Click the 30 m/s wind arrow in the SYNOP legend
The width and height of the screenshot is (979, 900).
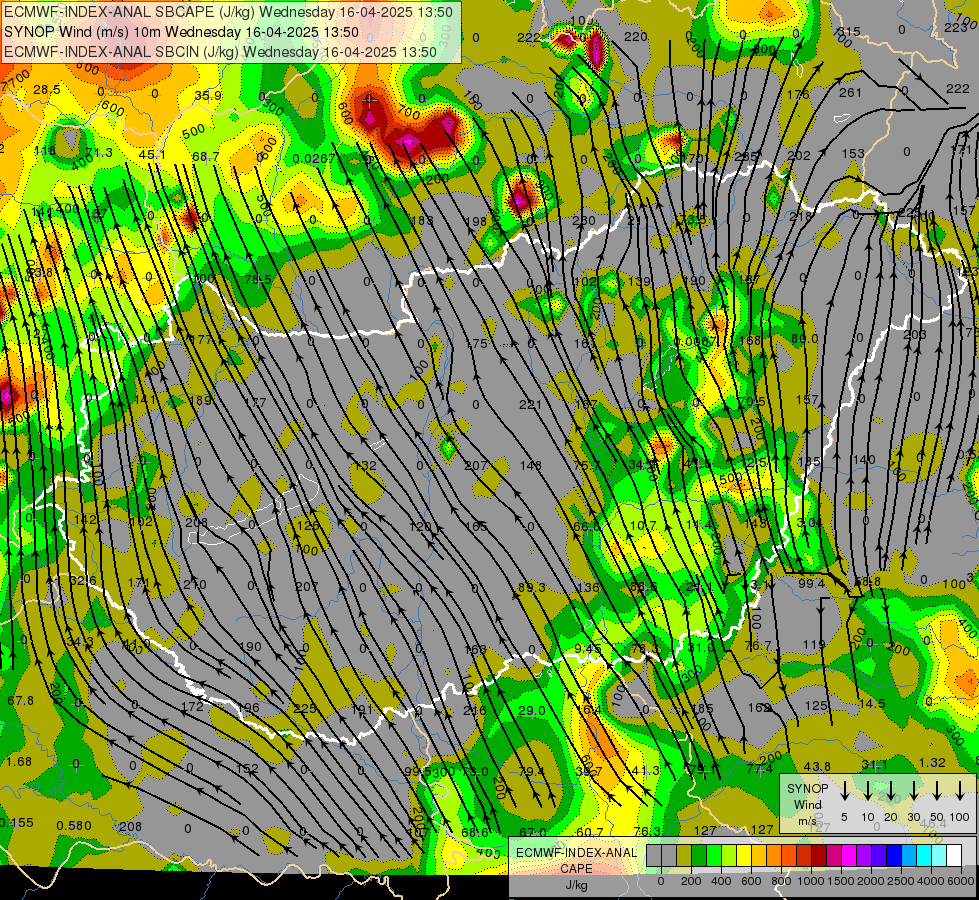[913, 791]
